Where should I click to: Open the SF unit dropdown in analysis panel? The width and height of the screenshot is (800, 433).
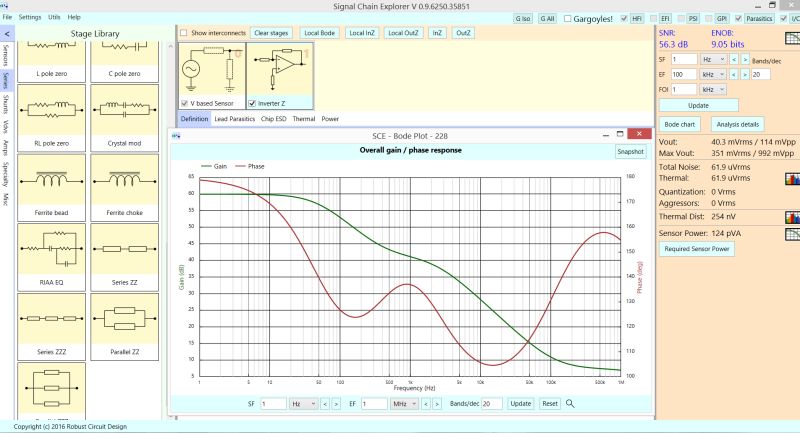click(713, 60)
